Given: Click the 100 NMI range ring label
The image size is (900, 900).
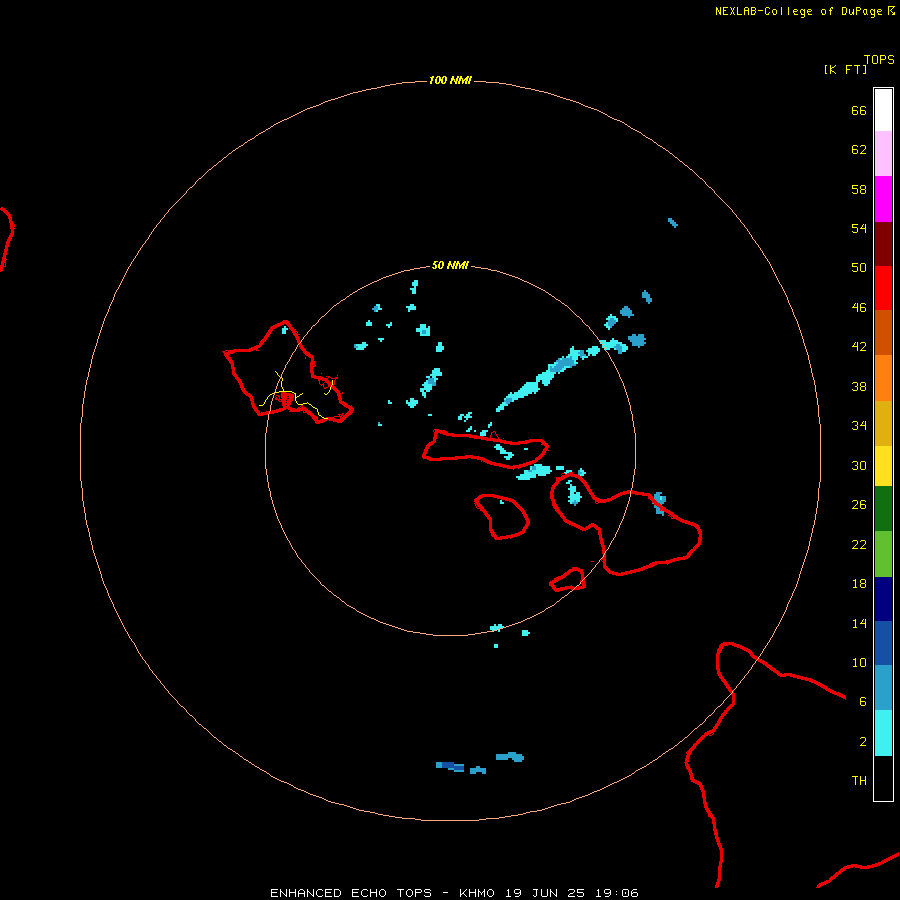Looking at the screenshot, I should click(x=450, y=80).
